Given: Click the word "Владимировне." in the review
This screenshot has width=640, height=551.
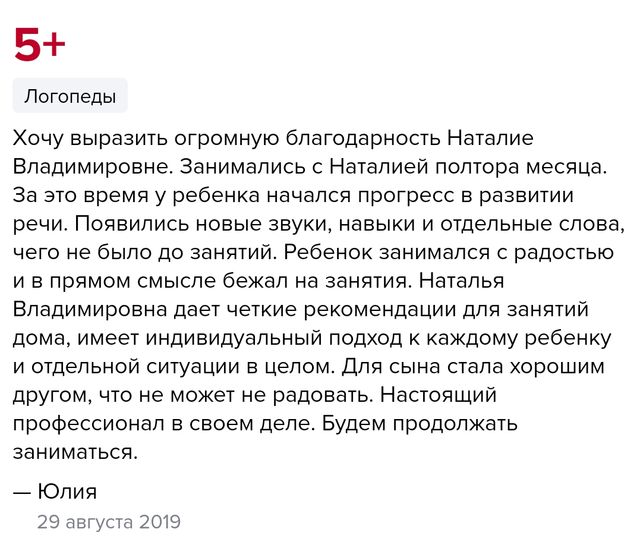Looking at the screenshot, I should (x=93, y=167).
